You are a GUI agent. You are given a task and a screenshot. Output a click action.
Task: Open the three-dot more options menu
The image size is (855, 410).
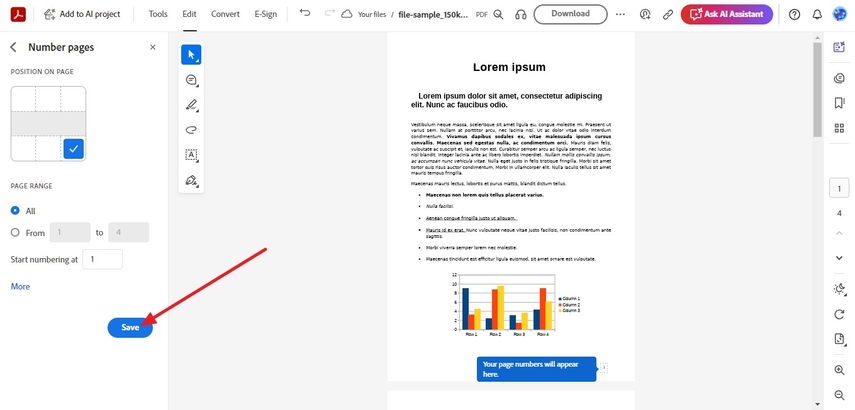(x=621, y=15)
